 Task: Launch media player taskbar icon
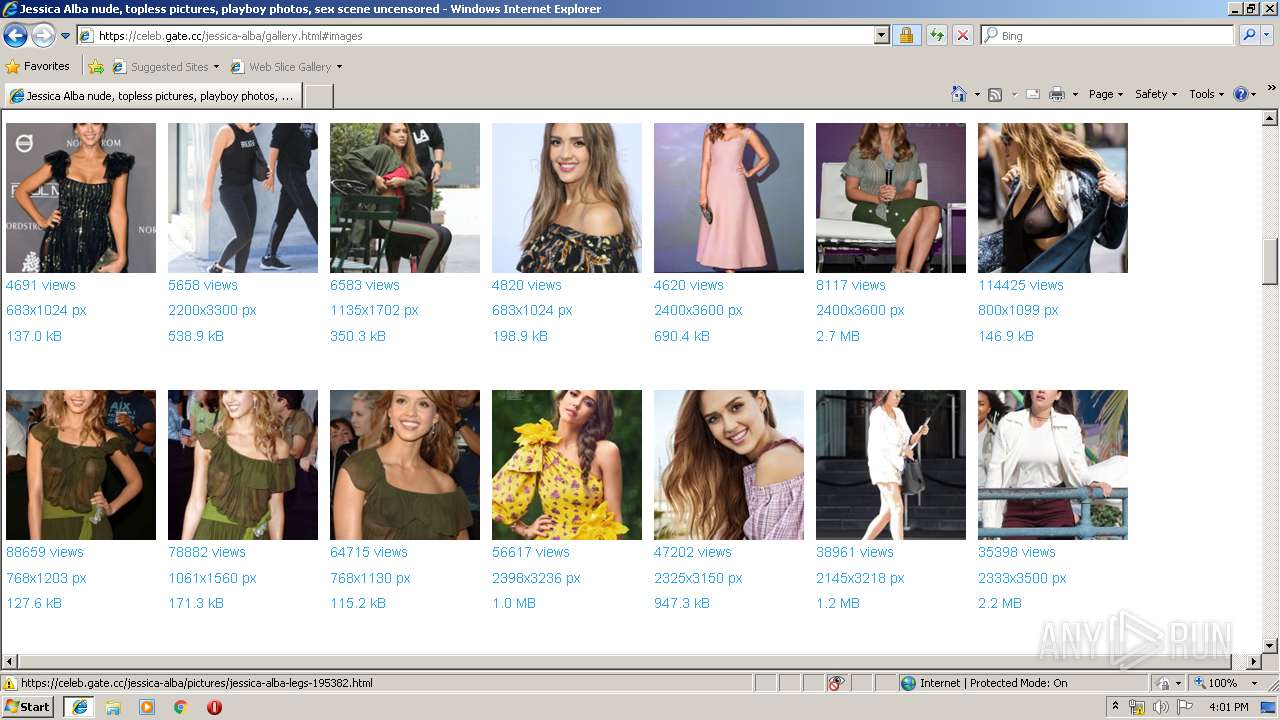pyautogui.click(x=147, y=707)
